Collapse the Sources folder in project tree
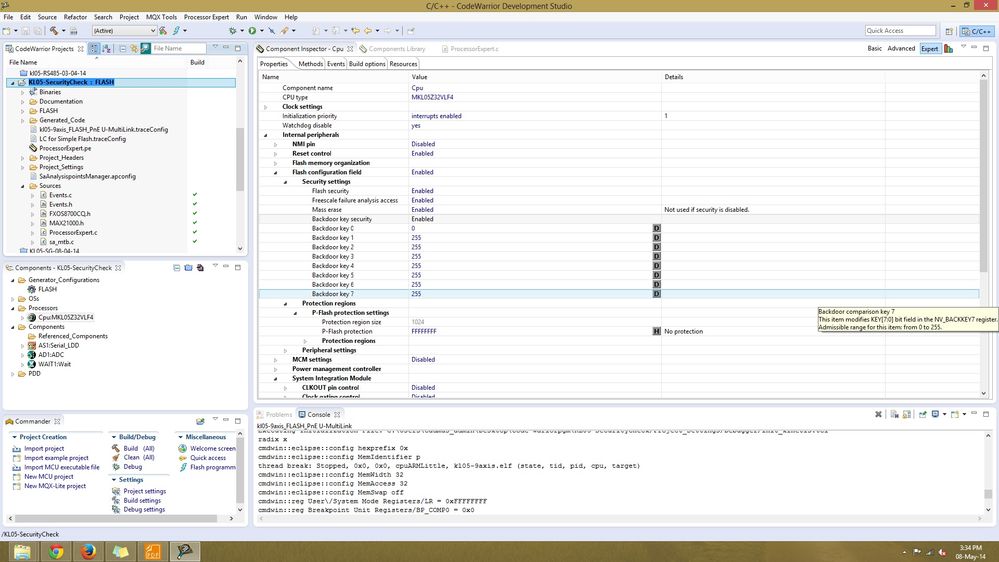The image size is (999, 562). (x=22, y=186)
